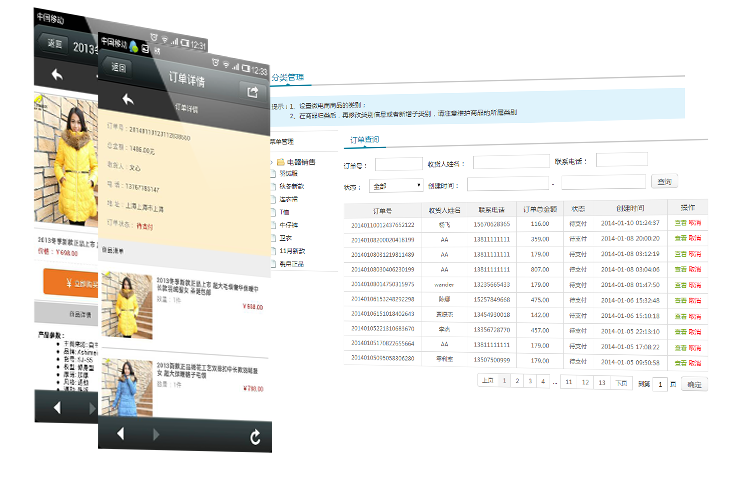Screen dimensions: 748x501
Task: Tap the browser back triangle on front phone
Action: pos(120,434)
